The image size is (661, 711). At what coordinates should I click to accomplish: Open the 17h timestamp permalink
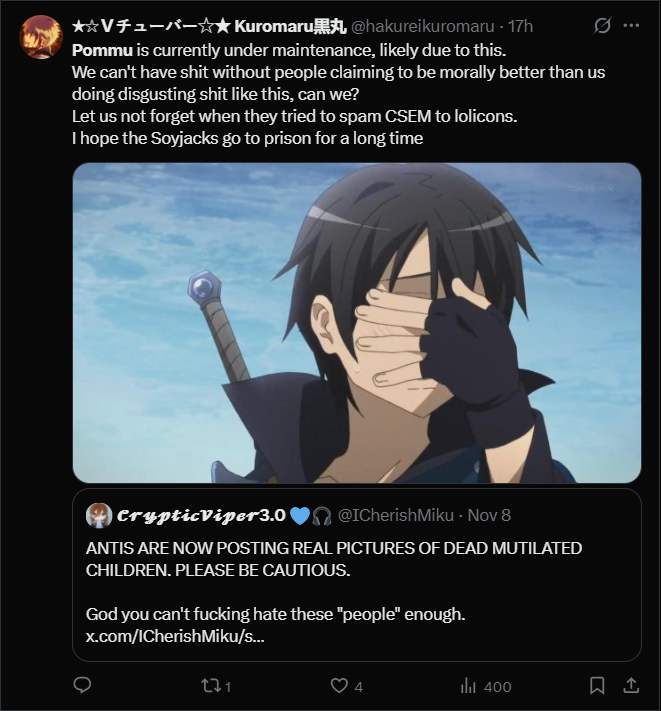[520, 25]
